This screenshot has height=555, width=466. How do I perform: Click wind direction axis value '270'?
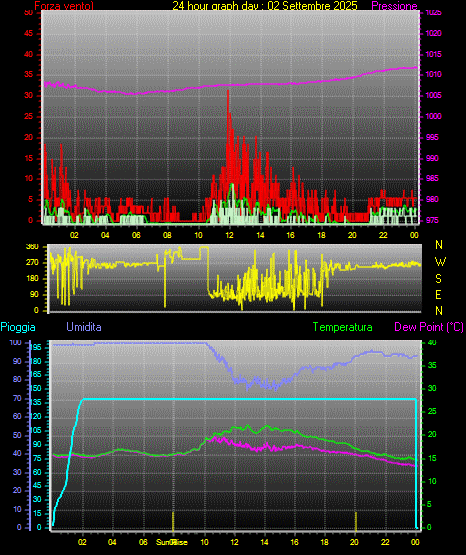[33, 263]
